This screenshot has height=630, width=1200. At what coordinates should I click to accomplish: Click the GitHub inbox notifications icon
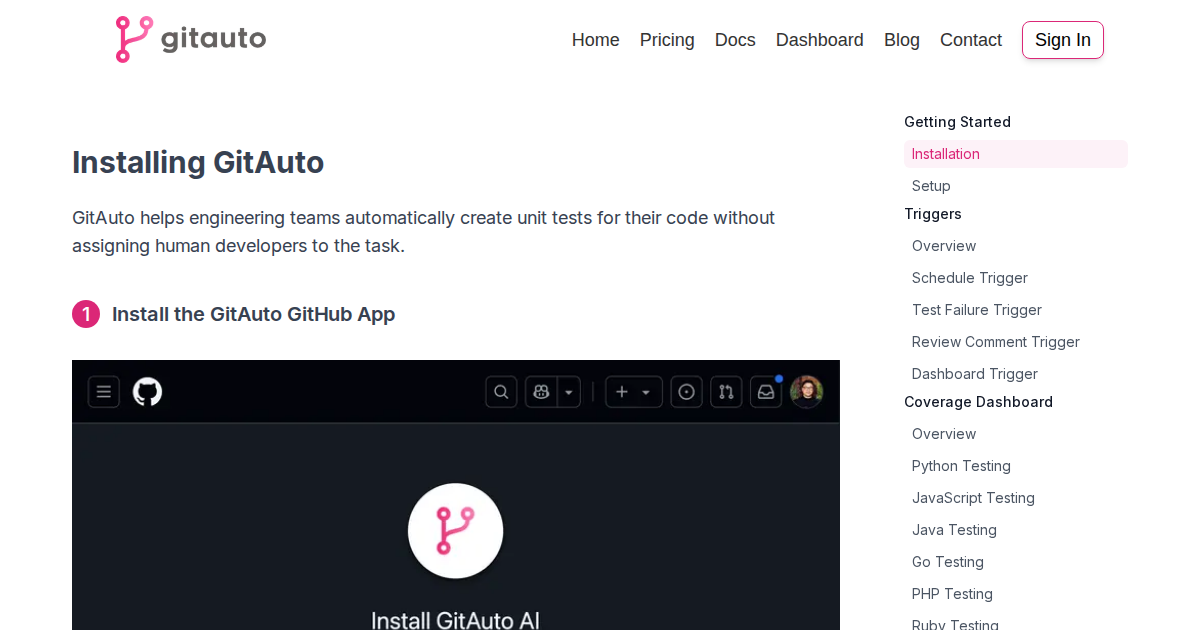pyautogui.click(x=766, y=392)
